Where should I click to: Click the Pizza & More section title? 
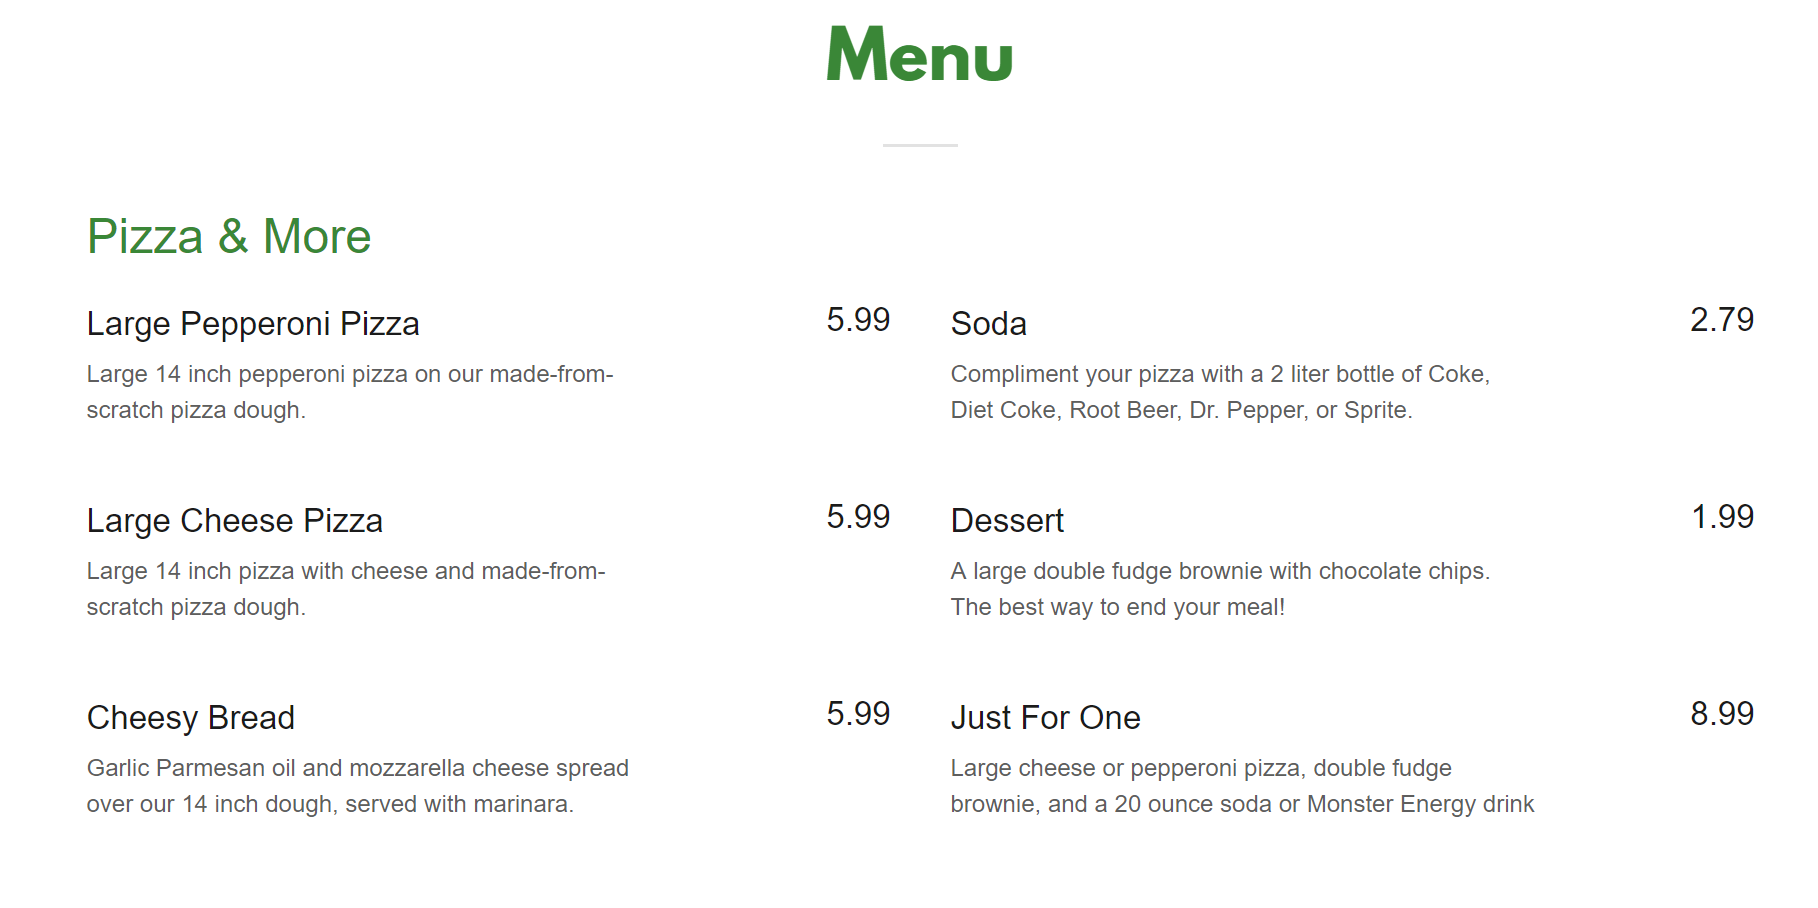[x=229, y=237]
